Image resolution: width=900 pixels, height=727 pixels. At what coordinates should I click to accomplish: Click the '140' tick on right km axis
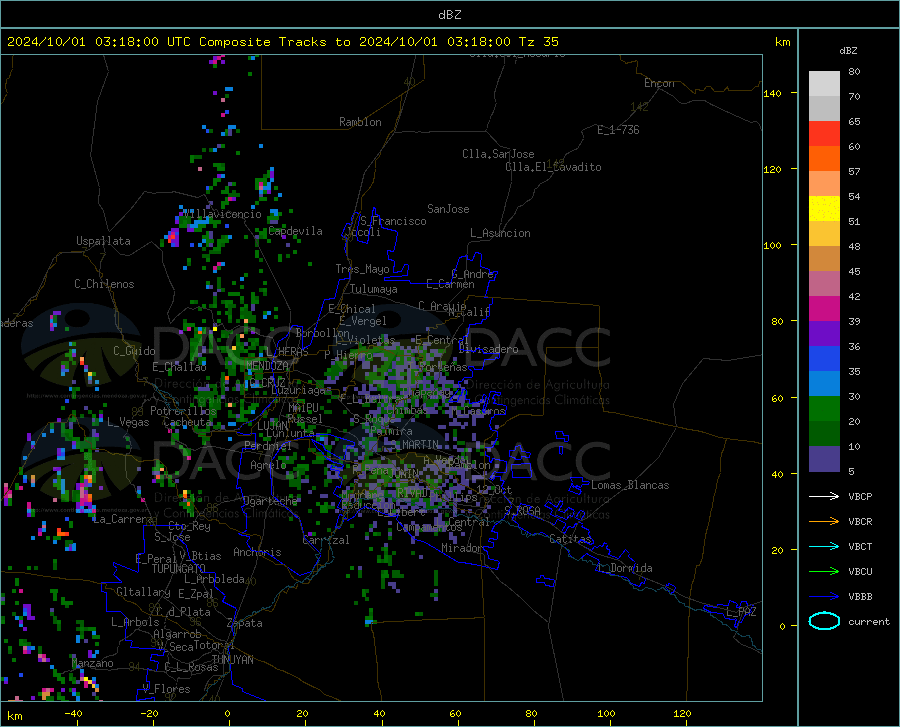coord(772,93)
